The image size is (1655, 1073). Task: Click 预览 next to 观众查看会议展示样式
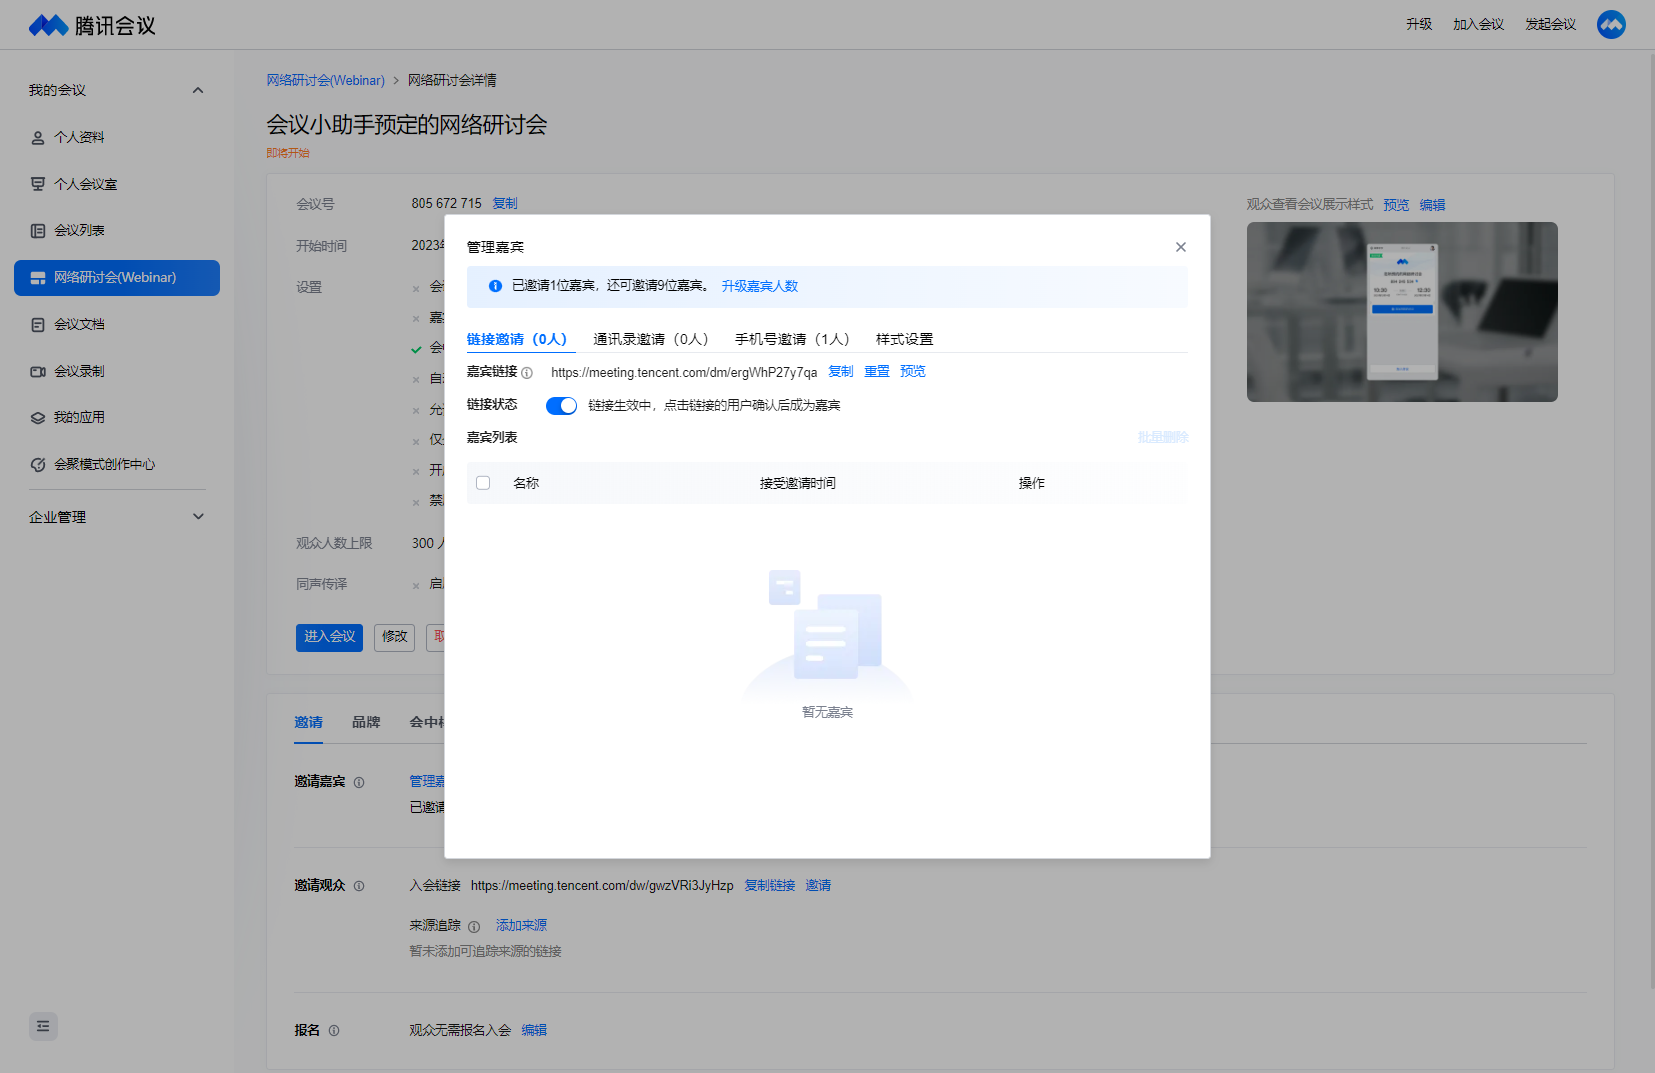[1396, 205]
